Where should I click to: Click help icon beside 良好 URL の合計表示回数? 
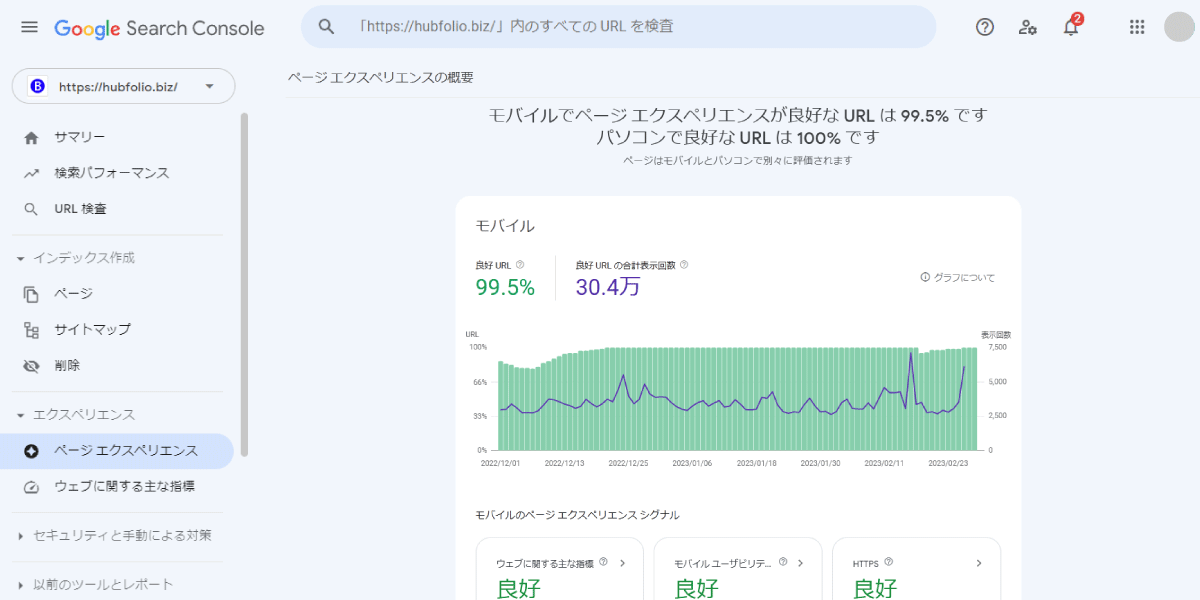(684, 265)
